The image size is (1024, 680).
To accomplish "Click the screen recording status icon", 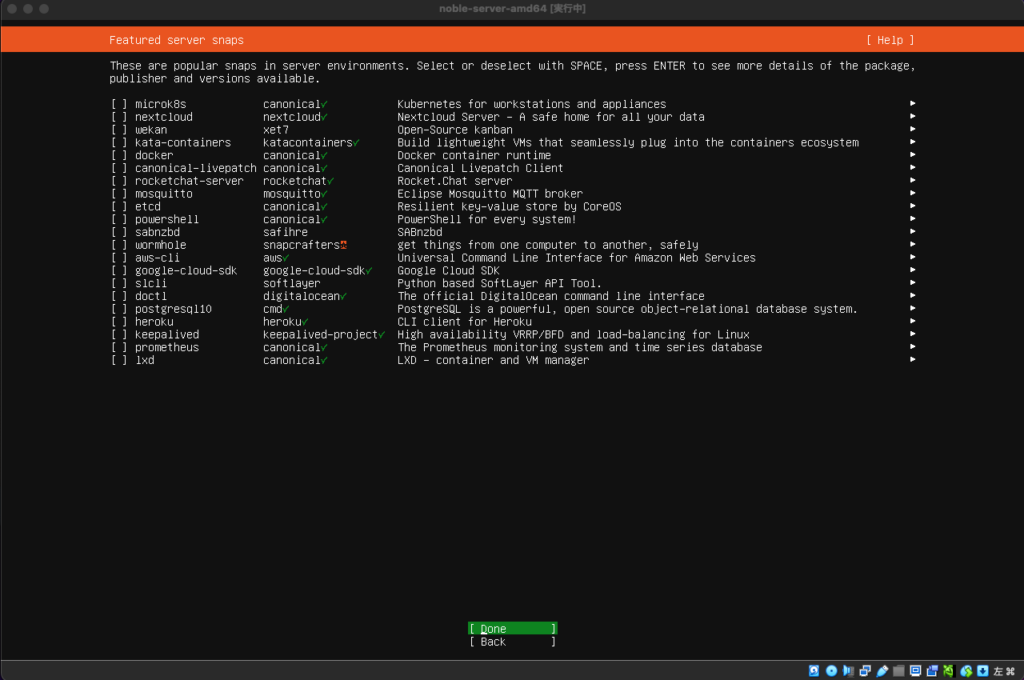I will click(932, 671).
